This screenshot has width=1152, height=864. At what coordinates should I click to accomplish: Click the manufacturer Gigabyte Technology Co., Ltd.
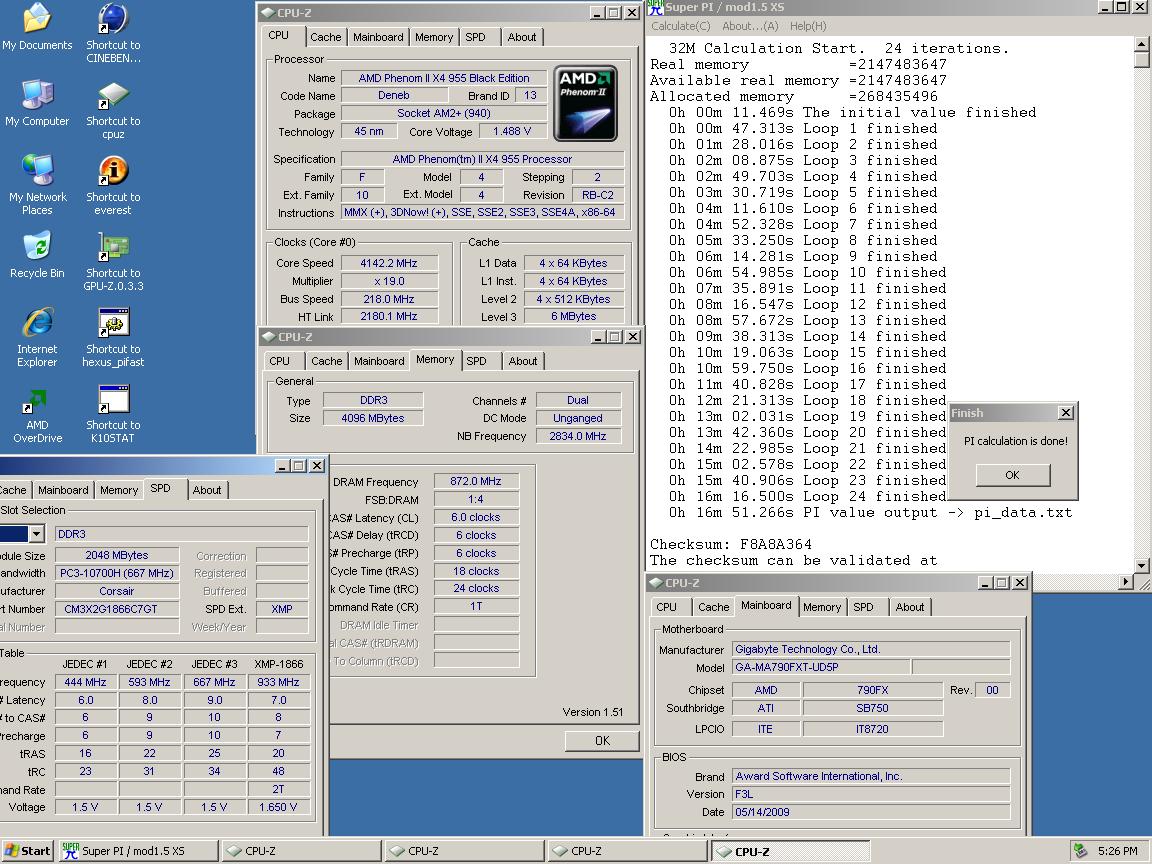tap(871, 649)
